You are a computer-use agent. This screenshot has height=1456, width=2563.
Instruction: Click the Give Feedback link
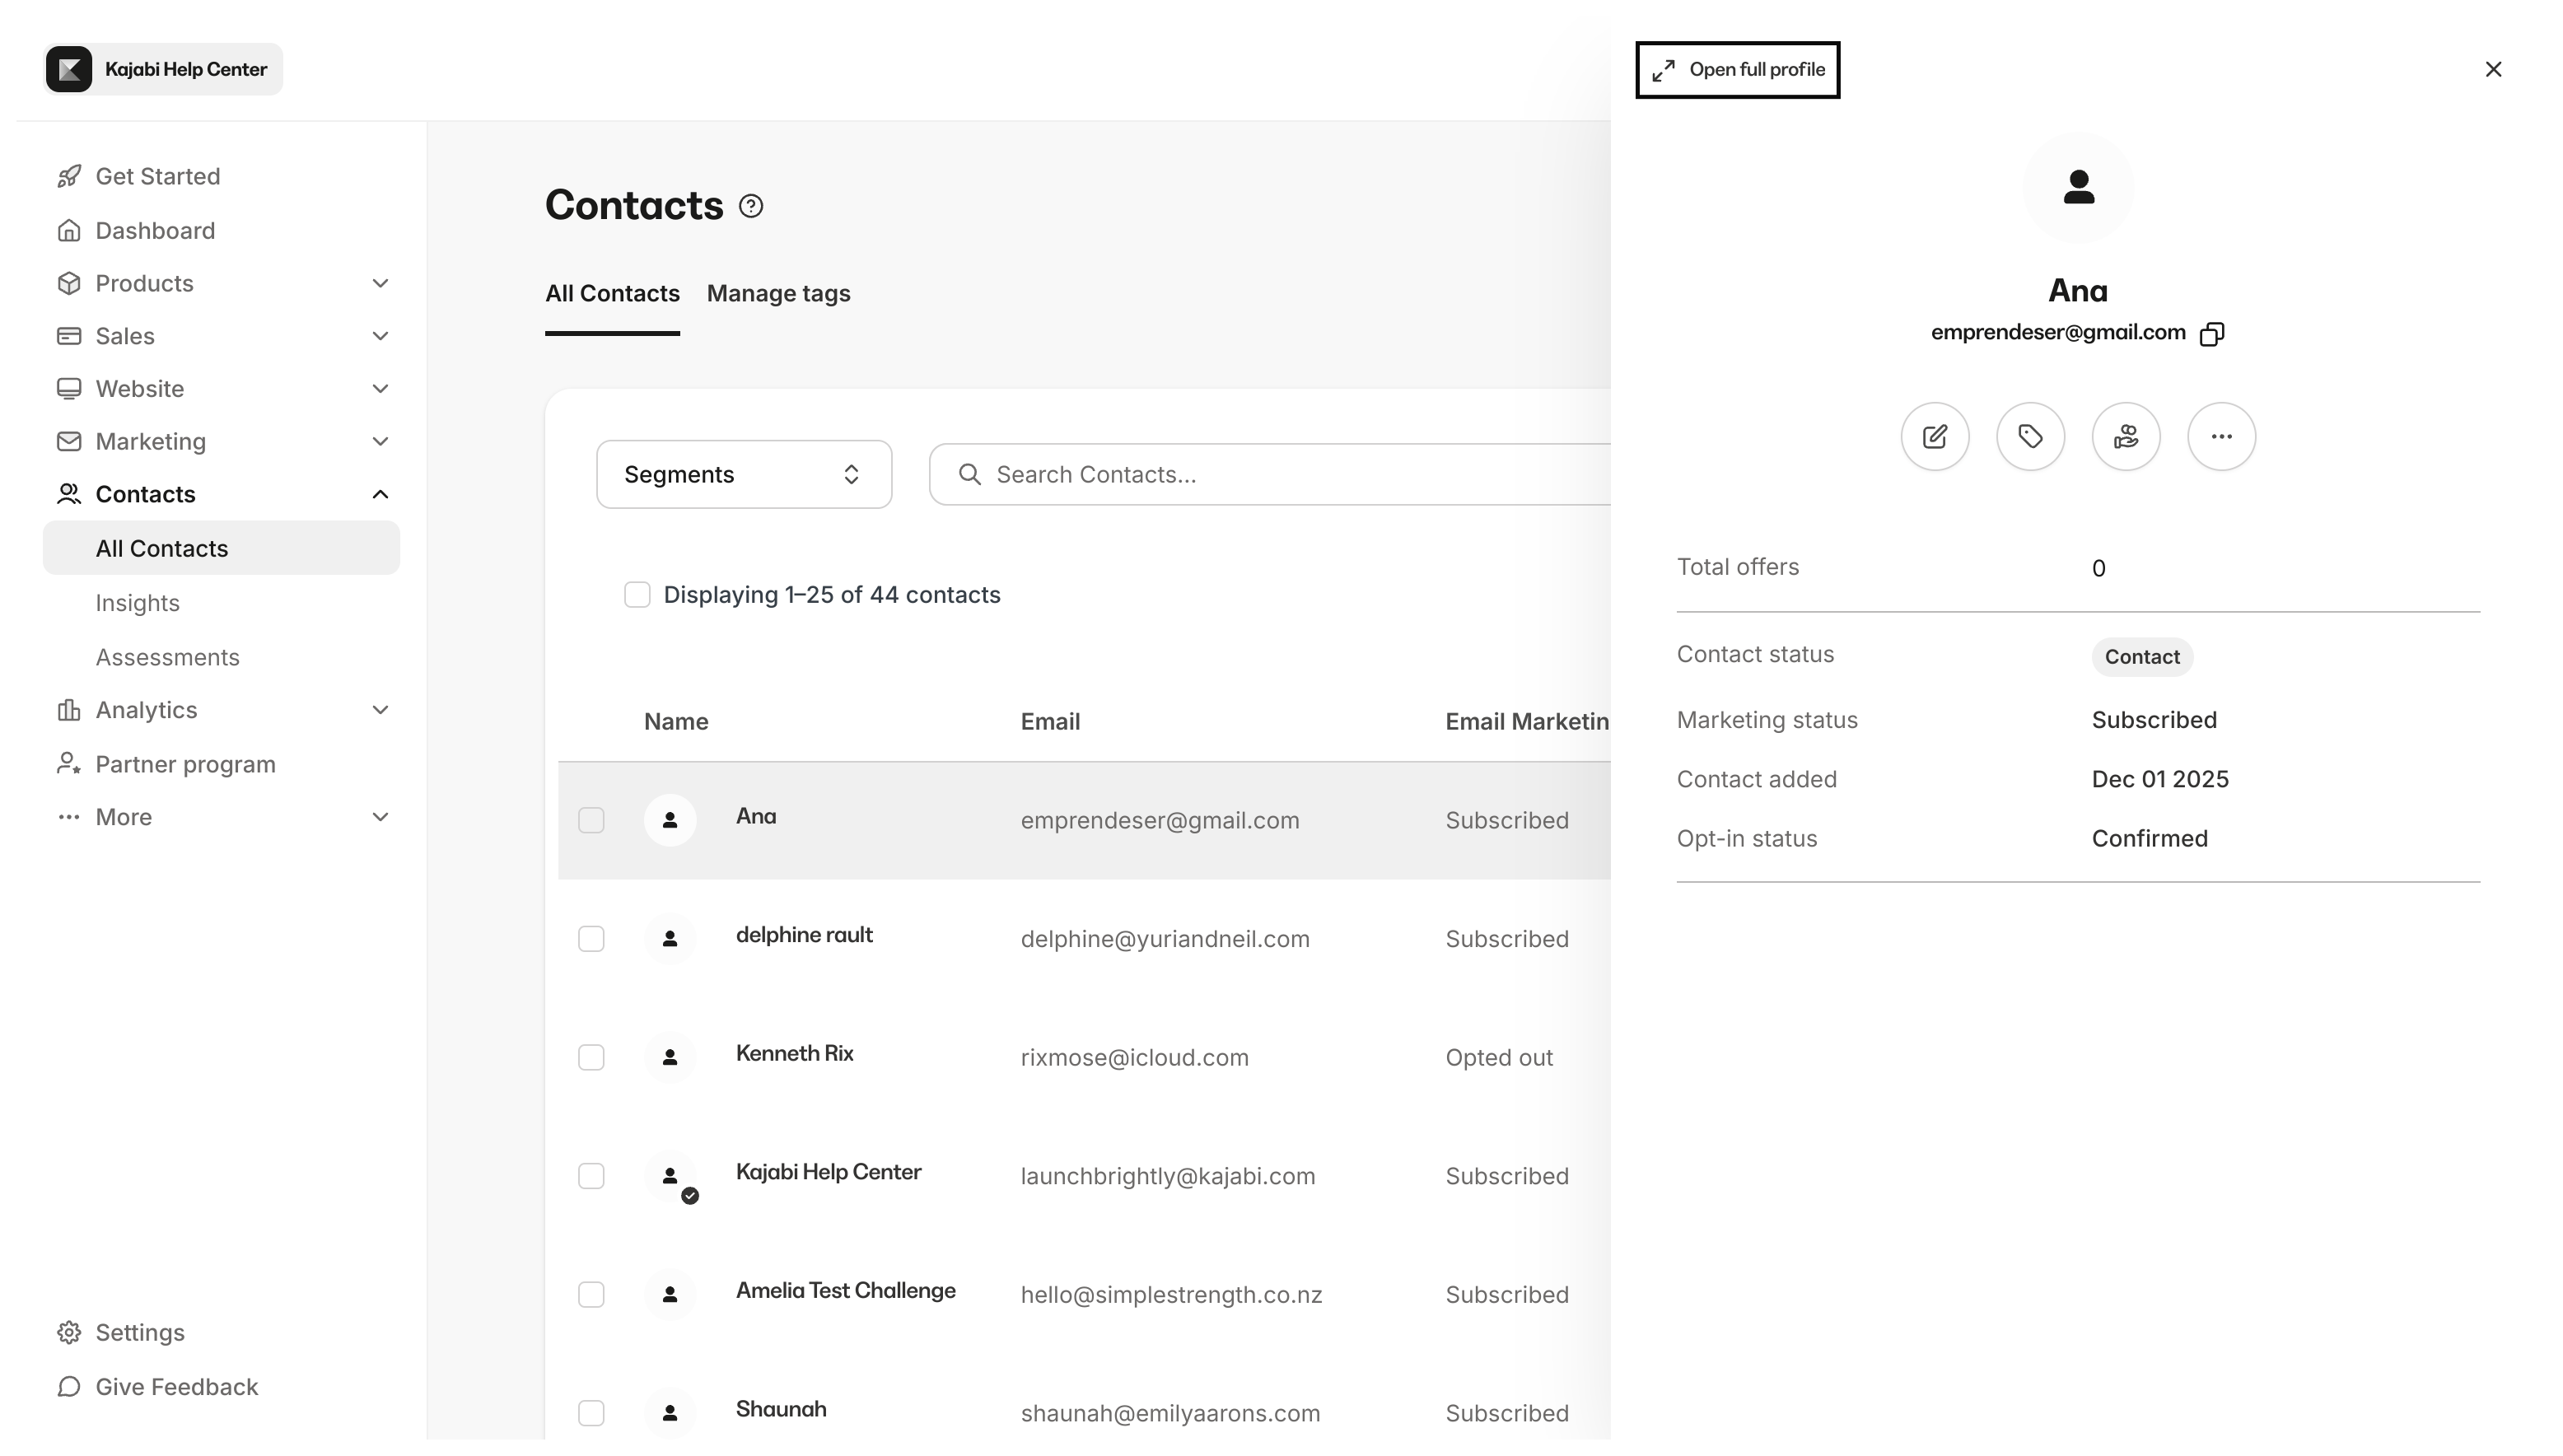[x=176, y=1387]
